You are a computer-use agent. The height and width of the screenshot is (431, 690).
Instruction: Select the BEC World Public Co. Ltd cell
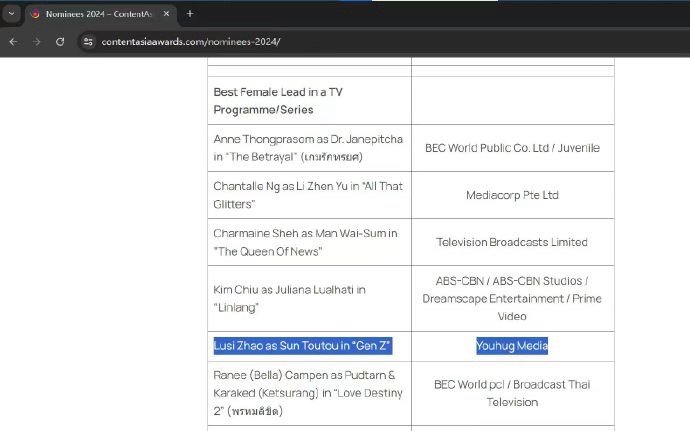pos(512,148)
